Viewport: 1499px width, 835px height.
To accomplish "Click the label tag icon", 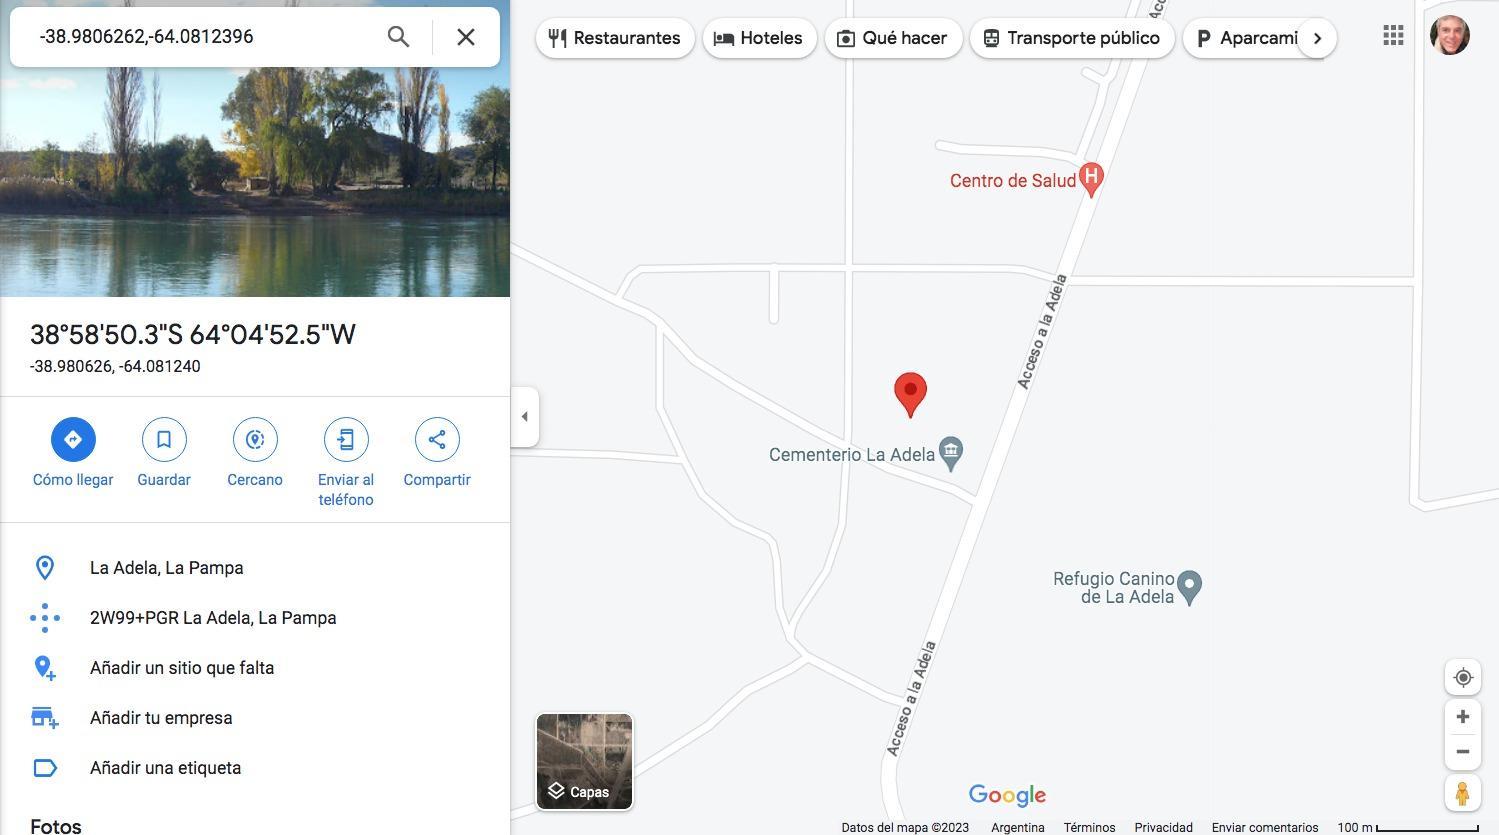I will coord(45,768).
